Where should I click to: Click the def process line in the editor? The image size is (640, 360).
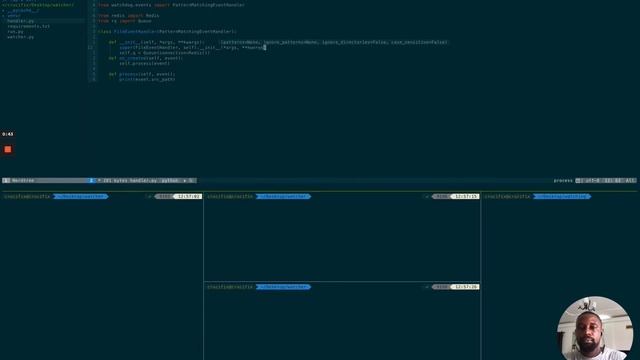click(x=142, y=74)
